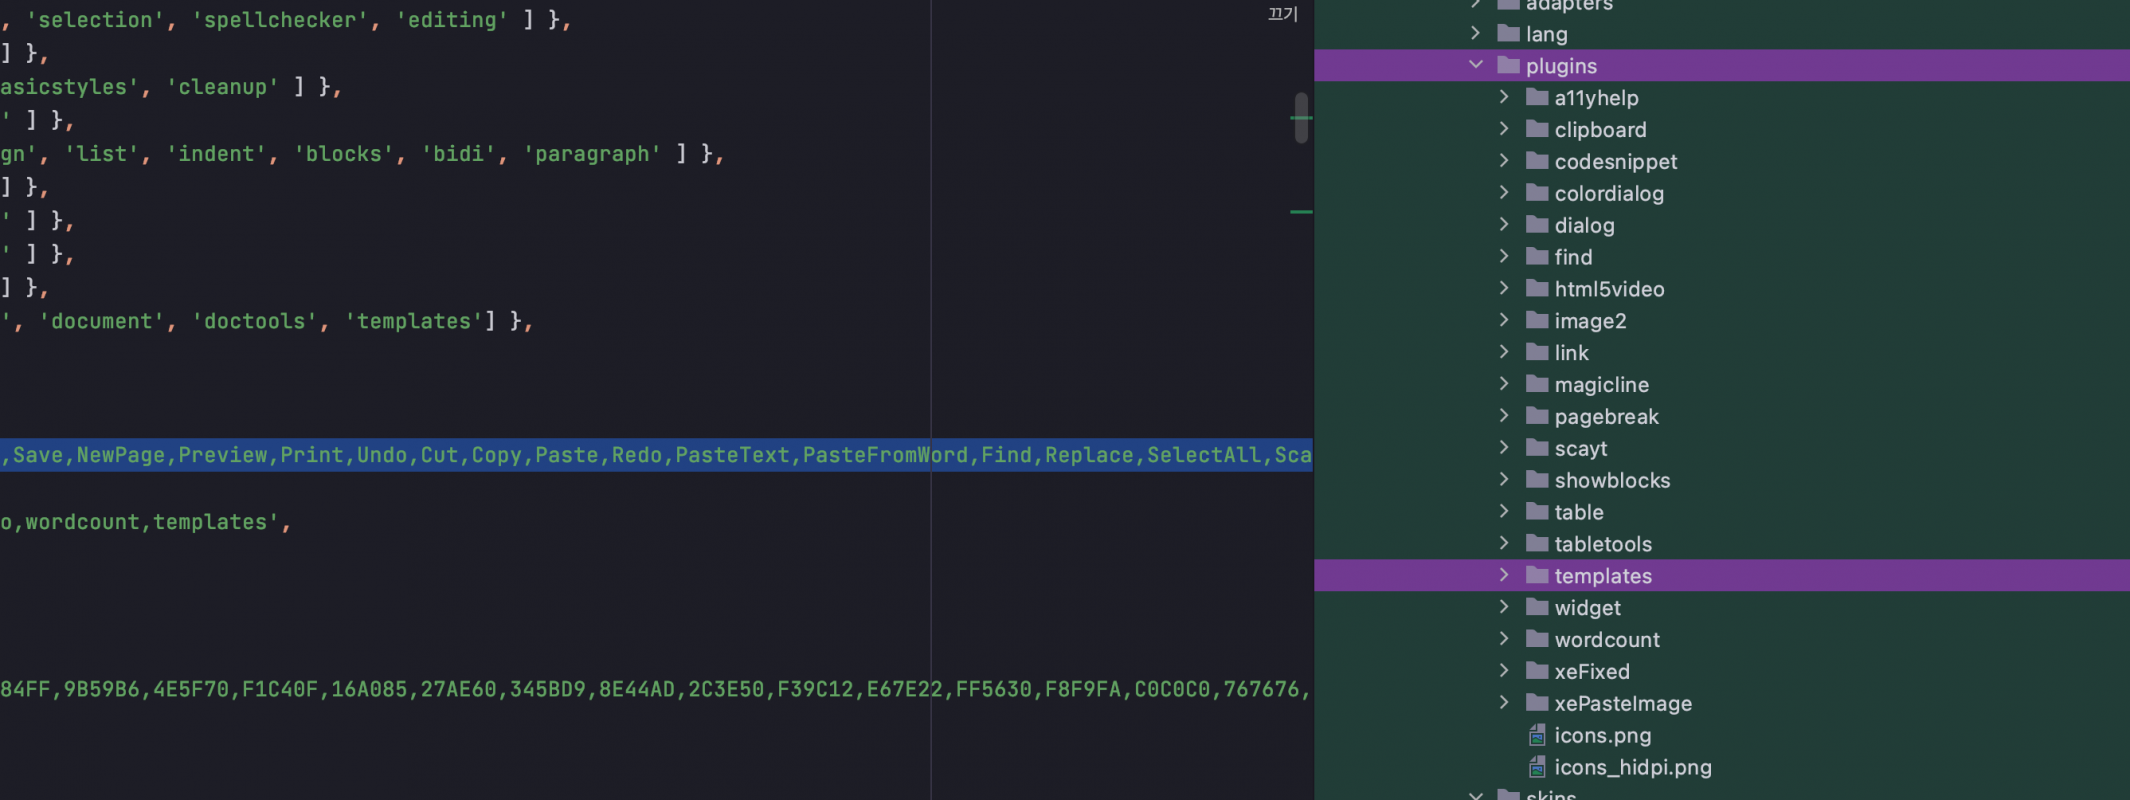The image size is (2130, 800).
Task: Click the scayt folder icon
Action: click(x=1537, y=448)
